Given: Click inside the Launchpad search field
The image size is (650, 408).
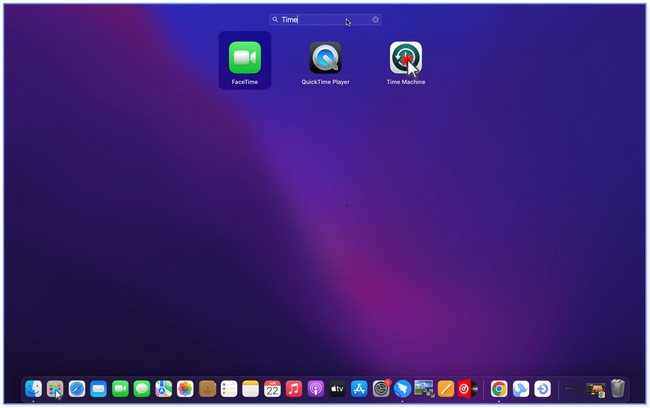Looking at the screenshot, I should [x=325, y=19].
